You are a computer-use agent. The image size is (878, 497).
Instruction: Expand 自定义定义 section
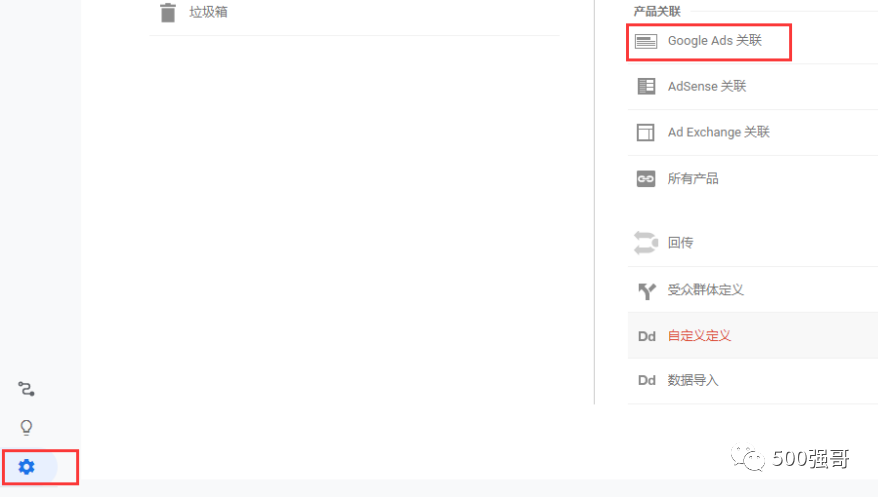(699, 336)
